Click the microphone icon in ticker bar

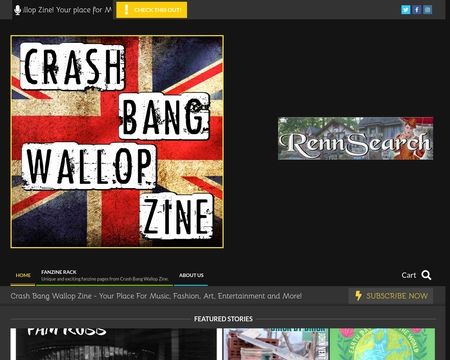[18, 10]
